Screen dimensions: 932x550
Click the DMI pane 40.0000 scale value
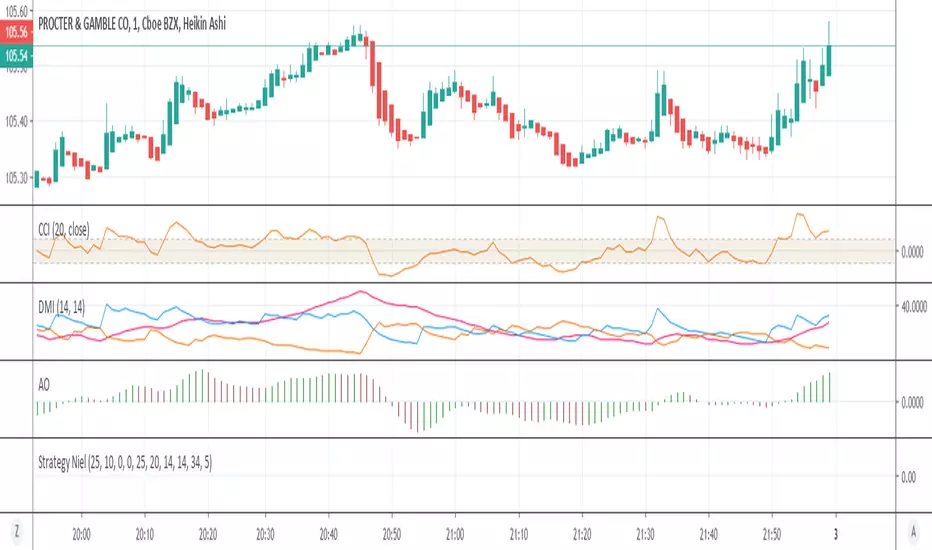tap(914, 307)
